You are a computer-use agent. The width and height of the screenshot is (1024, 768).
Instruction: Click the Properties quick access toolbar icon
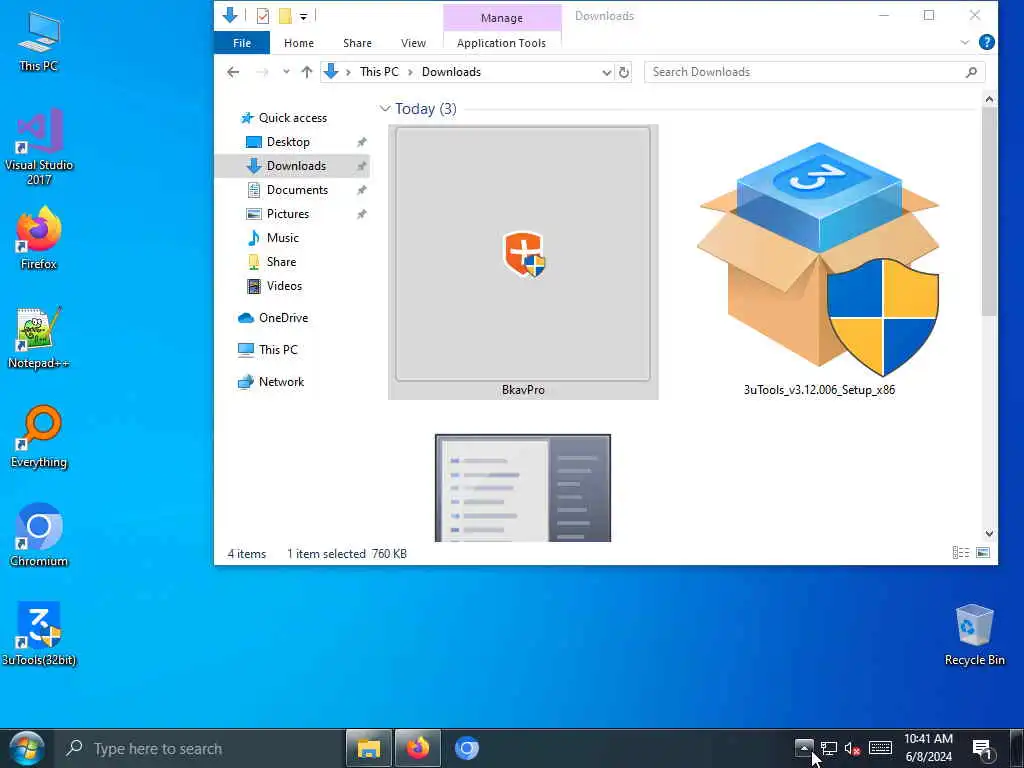coord(263,16)
